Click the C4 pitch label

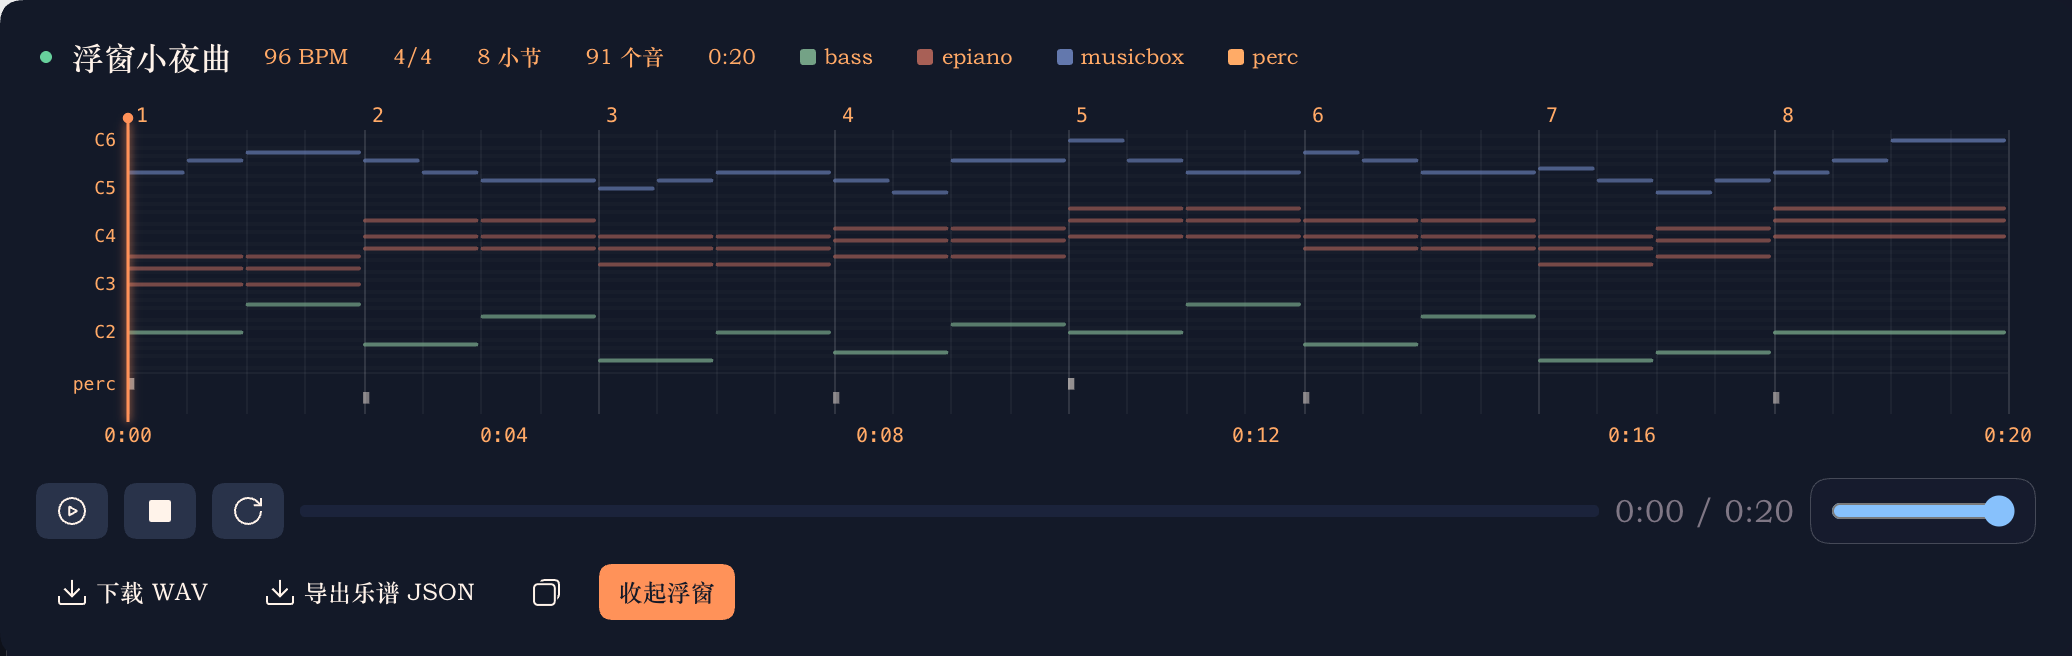pos(105,236)
